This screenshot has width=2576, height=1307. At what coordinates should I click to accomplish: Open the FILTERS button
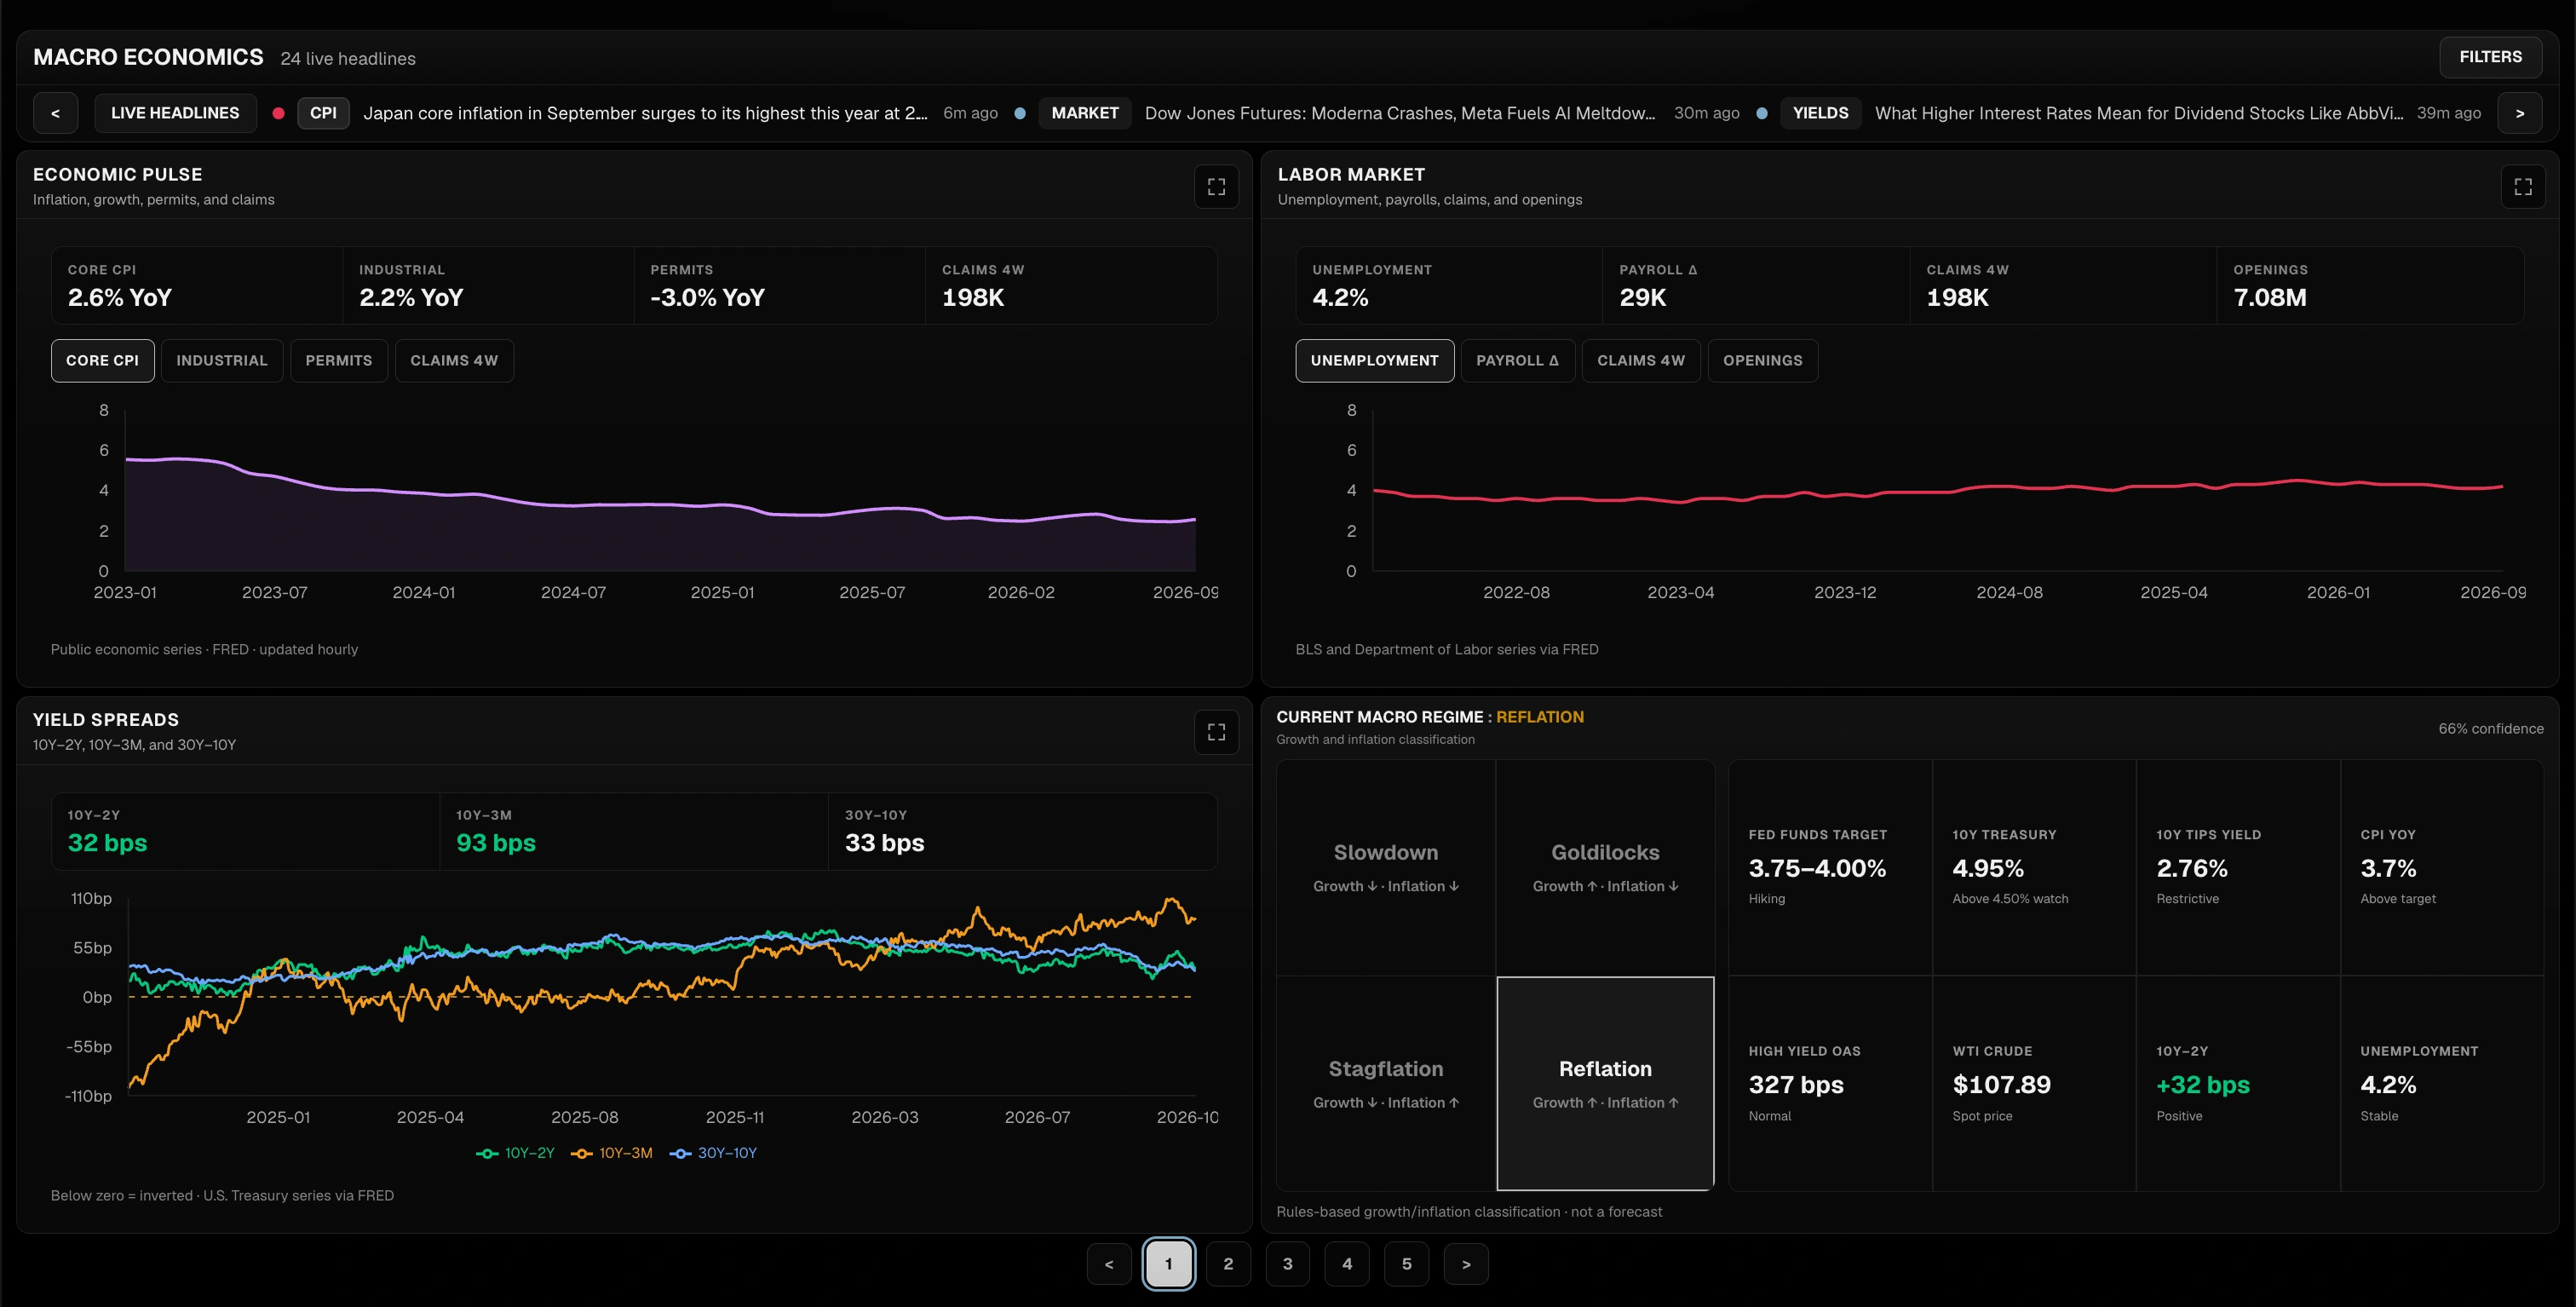pyautogui.click(x=2490, y=57)
